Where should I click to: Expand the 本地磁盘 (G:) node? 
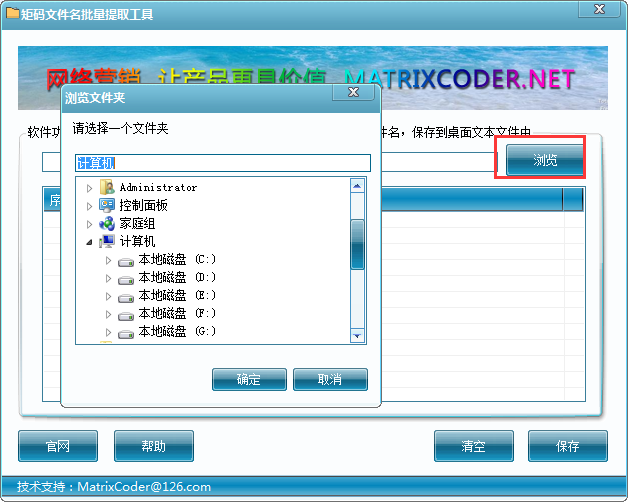point(108,332)
